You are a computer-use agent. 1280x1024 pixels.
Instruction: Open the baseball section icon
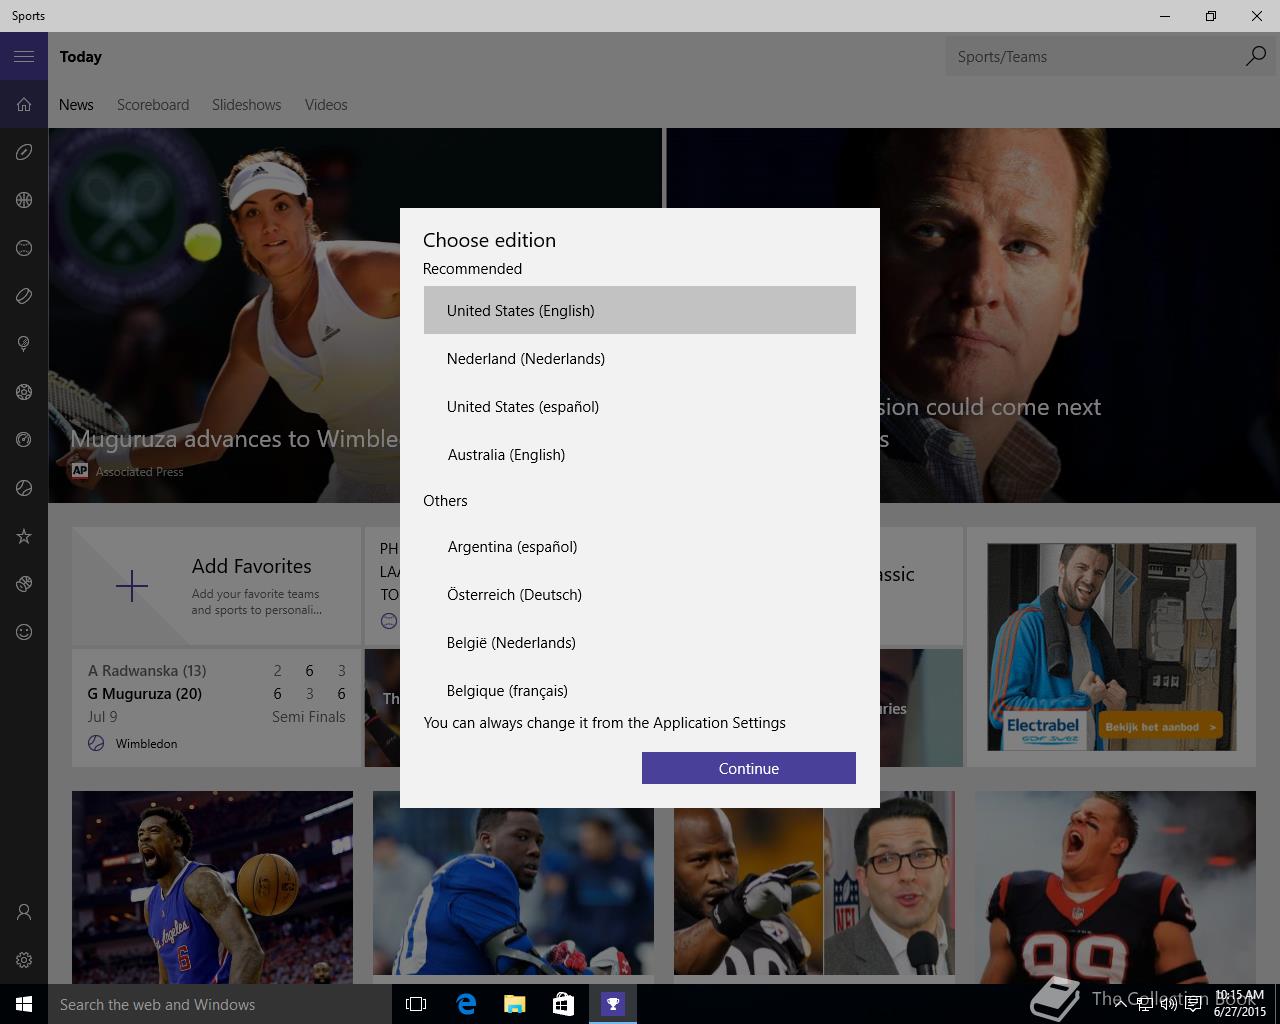click(24, 248)
